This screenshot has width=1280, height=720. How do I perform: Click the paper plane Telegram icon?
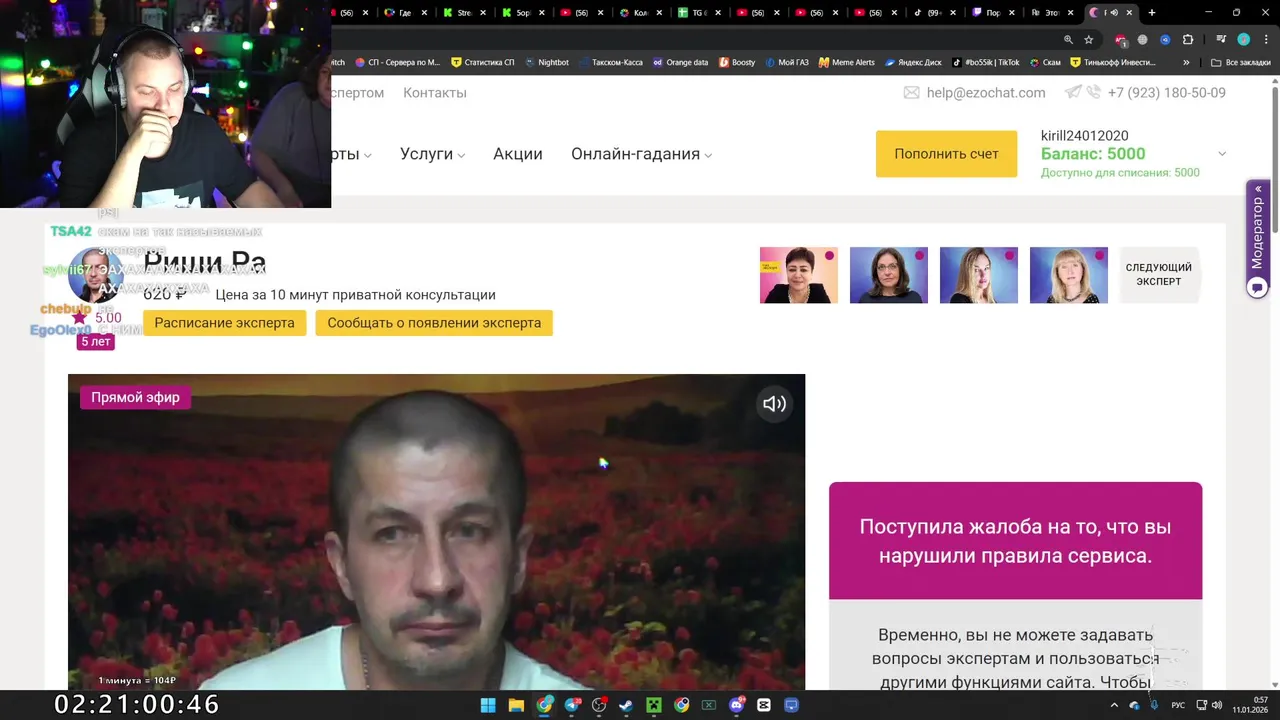pyautogui.click(x=1073, y=92)
